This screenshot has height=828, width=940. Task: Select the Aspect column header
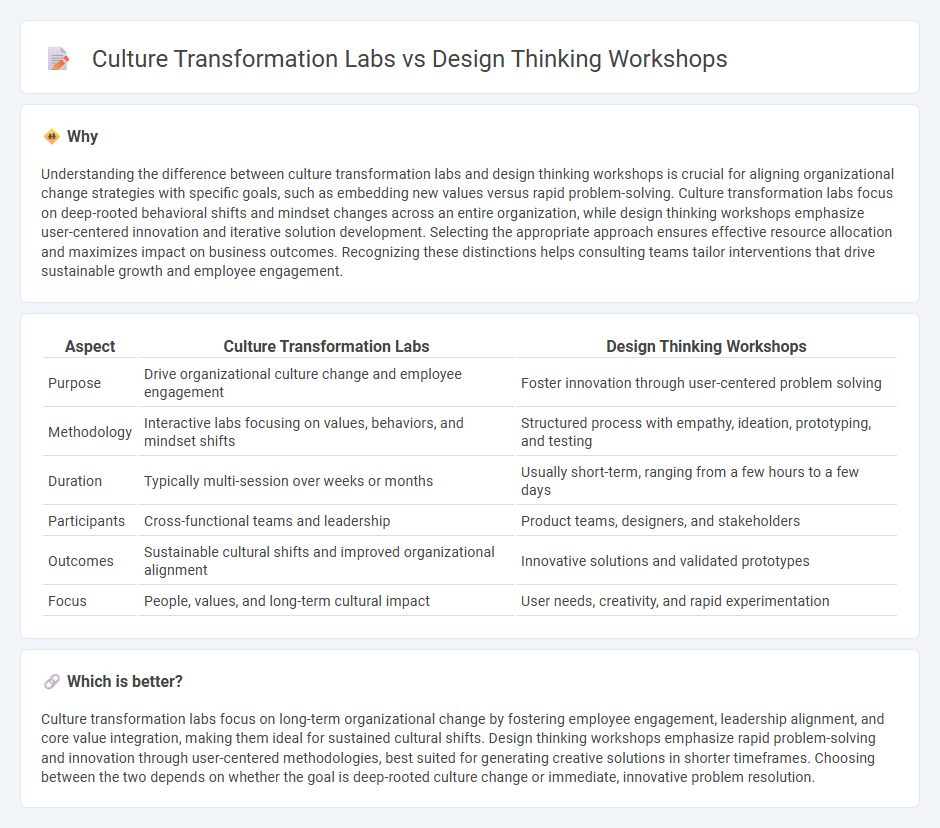[x=90, y=347]
